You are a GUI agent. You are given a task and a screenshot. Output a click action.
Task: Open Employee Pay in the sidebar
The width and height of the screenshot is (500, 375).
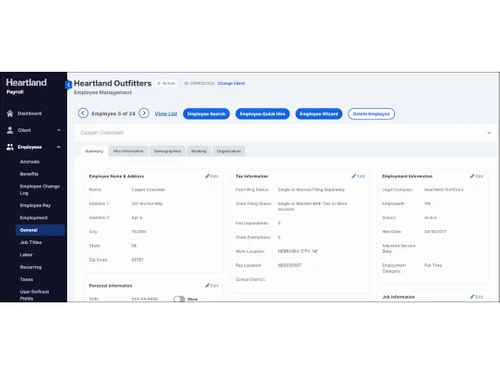pos(35,205)
